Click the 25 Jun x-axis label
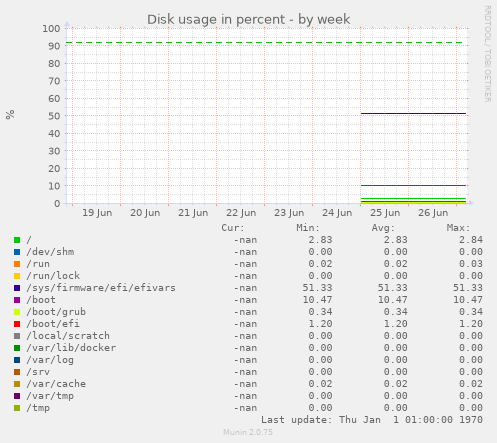The width and height of the screenshot is (497, 443). pyautogui.click(x=385, y=213)
